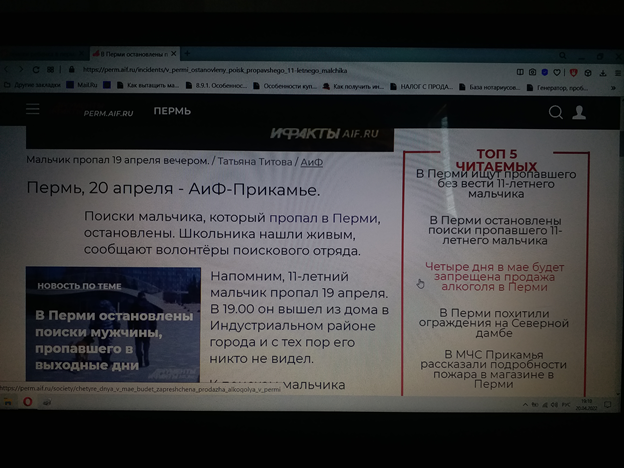Image resolution: width=625 pixels, height=469 pixels.
Task: Go forward with the browser forward arrow
Action: [x=21, y=69]
